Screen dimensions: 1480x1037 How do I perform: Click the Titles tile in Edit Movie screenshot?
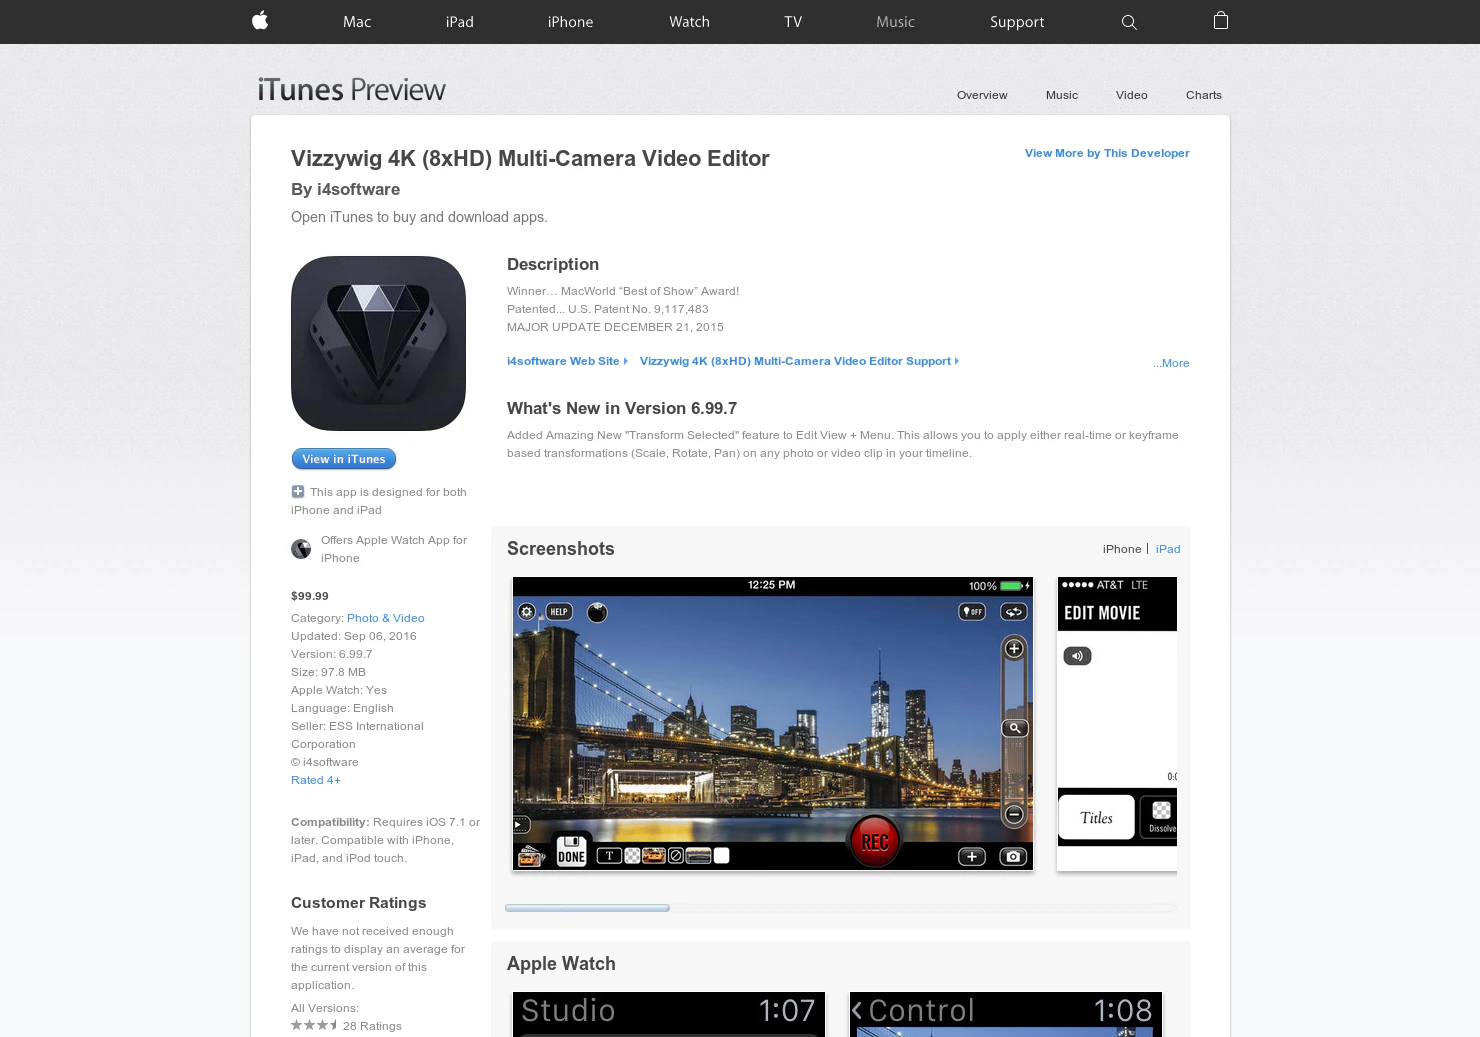[x=1096, y=818]
